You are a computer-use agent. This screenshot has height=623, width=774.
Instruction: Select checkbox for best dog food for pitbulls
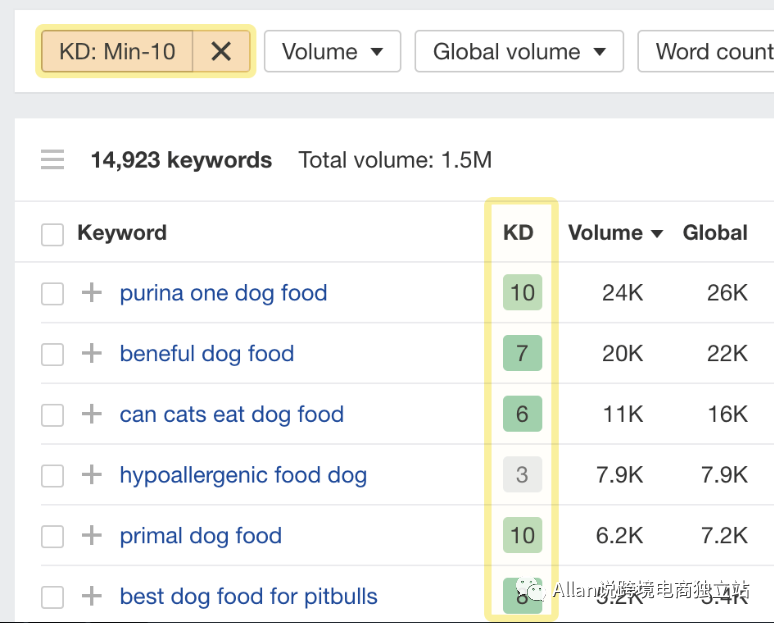click(x=52, y=597)
